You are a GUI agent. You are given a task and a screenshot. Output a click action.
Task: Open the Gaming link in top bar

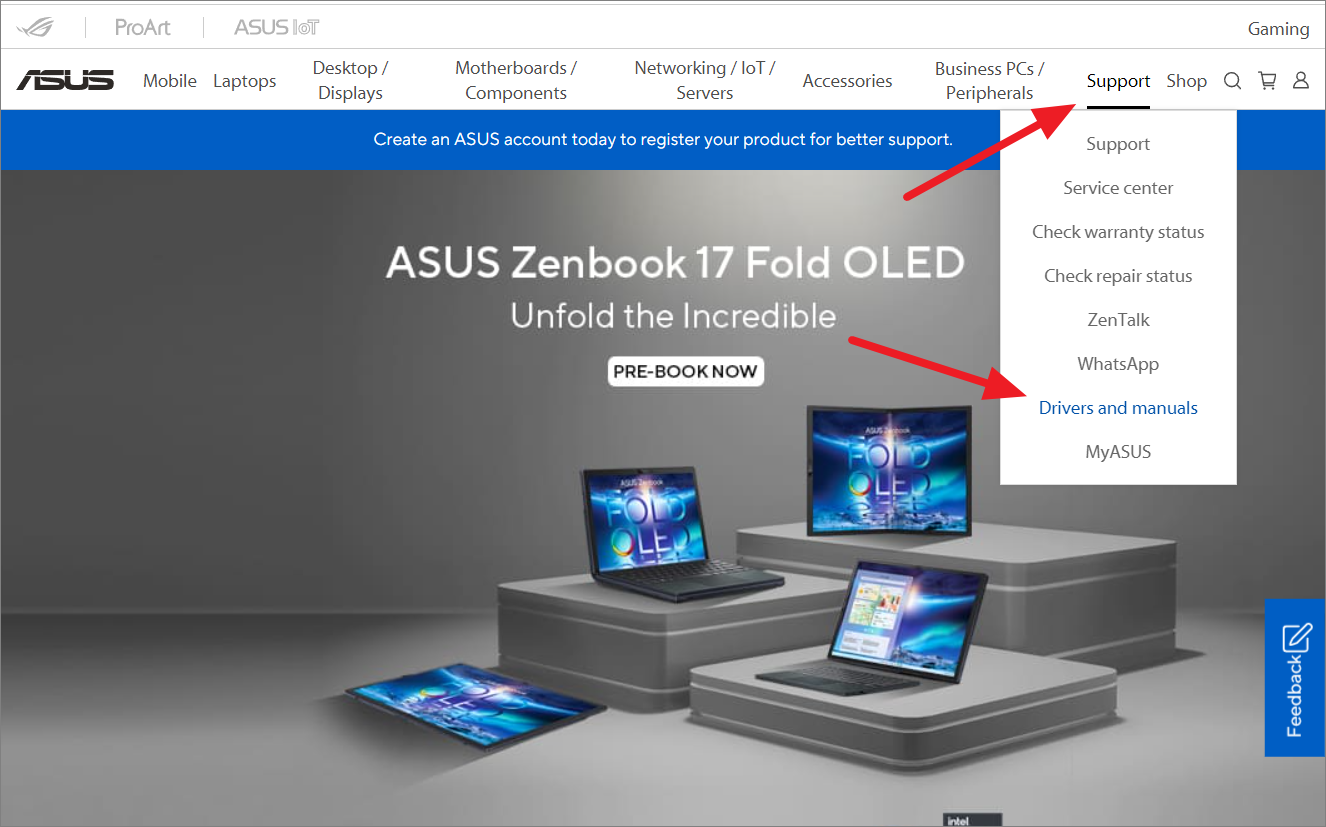(x=1278, y=29)
